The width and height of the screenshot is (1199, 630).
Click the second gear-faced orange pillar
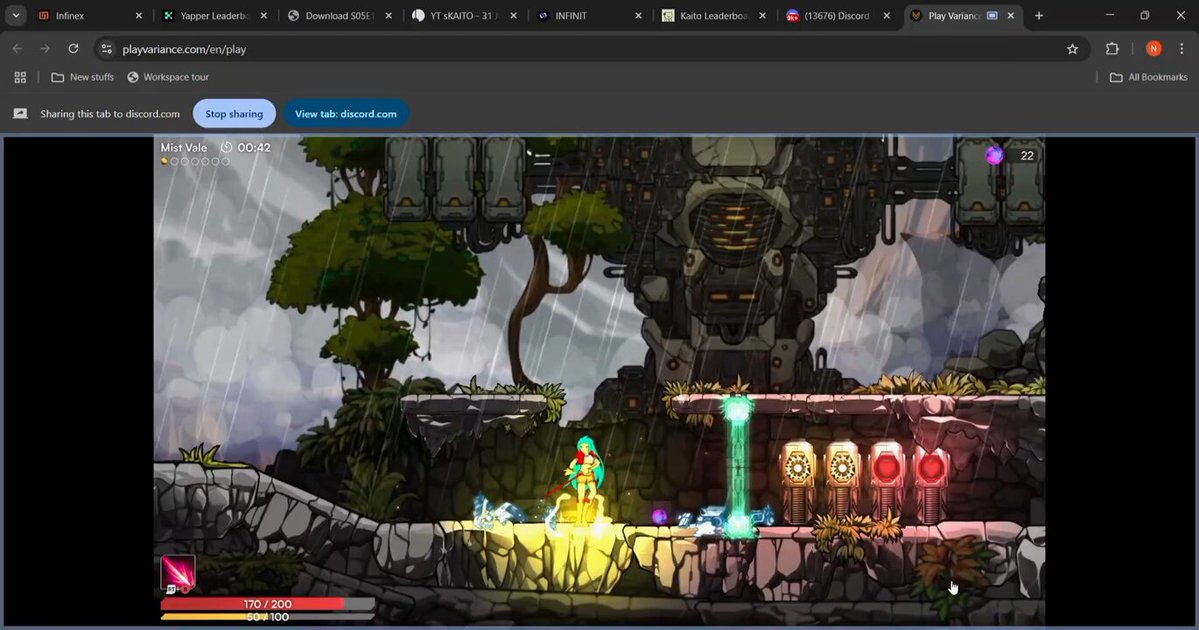pyautogui.click(x=842, y=482)
